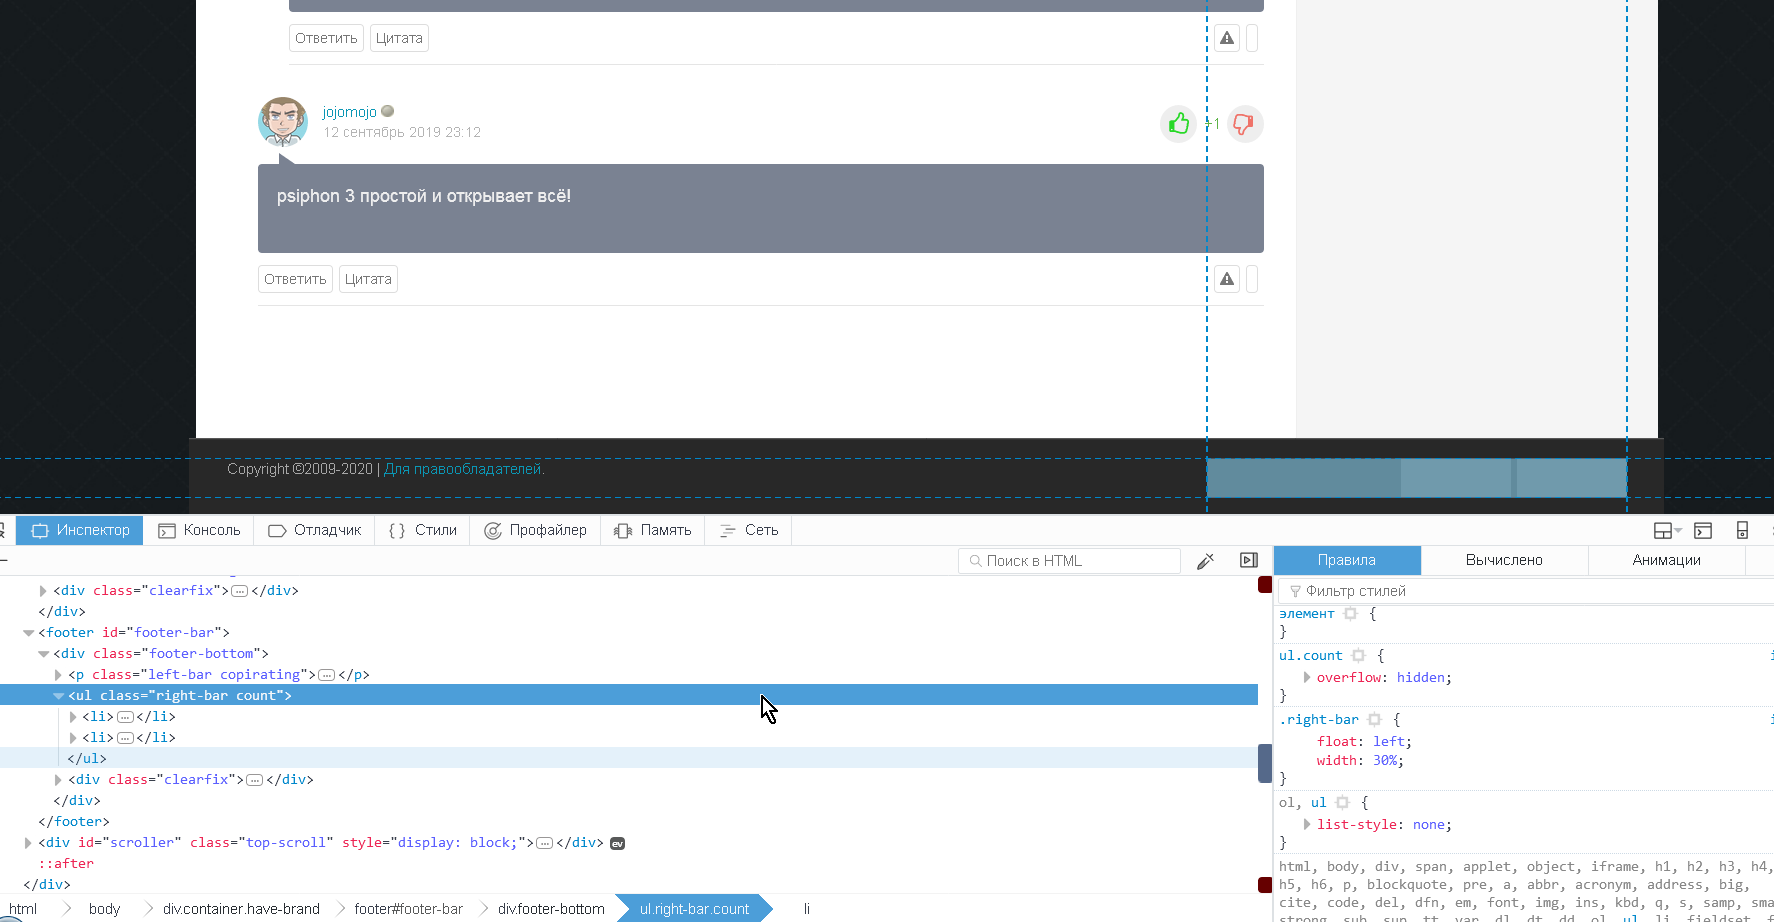Show ev event listeners badge on scroller div

(617, 843)
